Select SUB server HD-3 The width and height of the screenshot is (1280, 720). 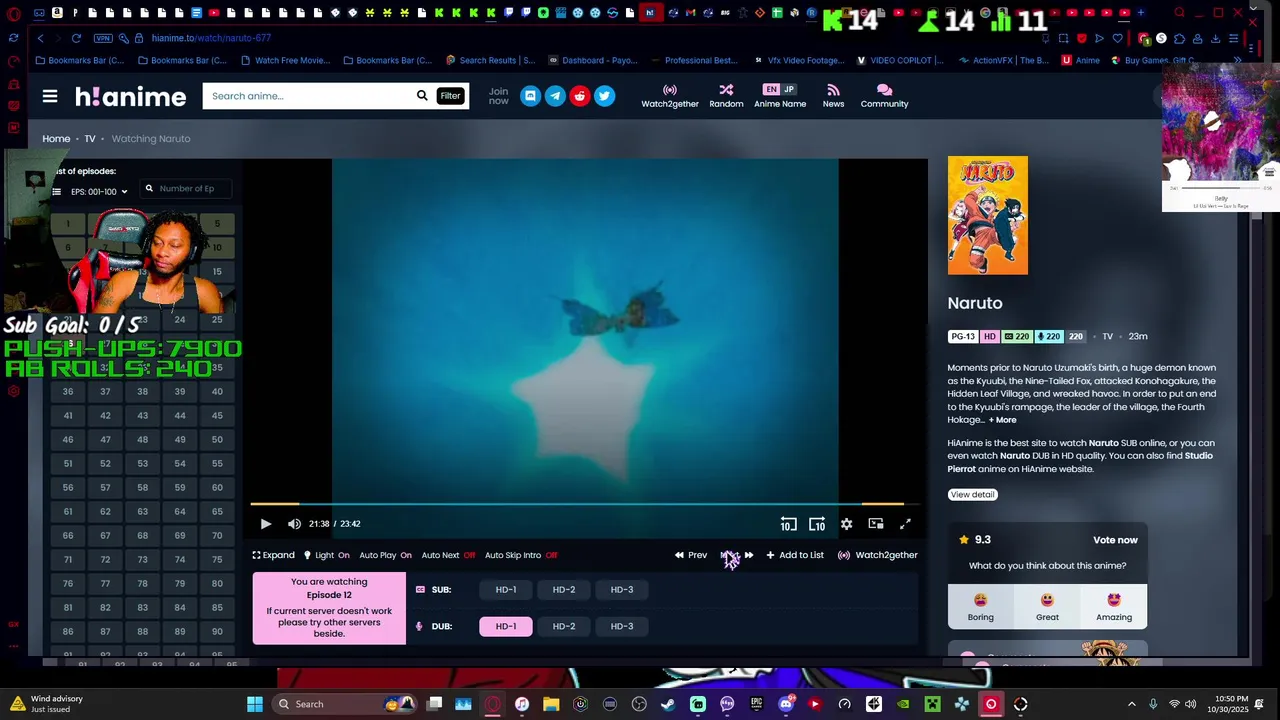(x=622, y=590)
